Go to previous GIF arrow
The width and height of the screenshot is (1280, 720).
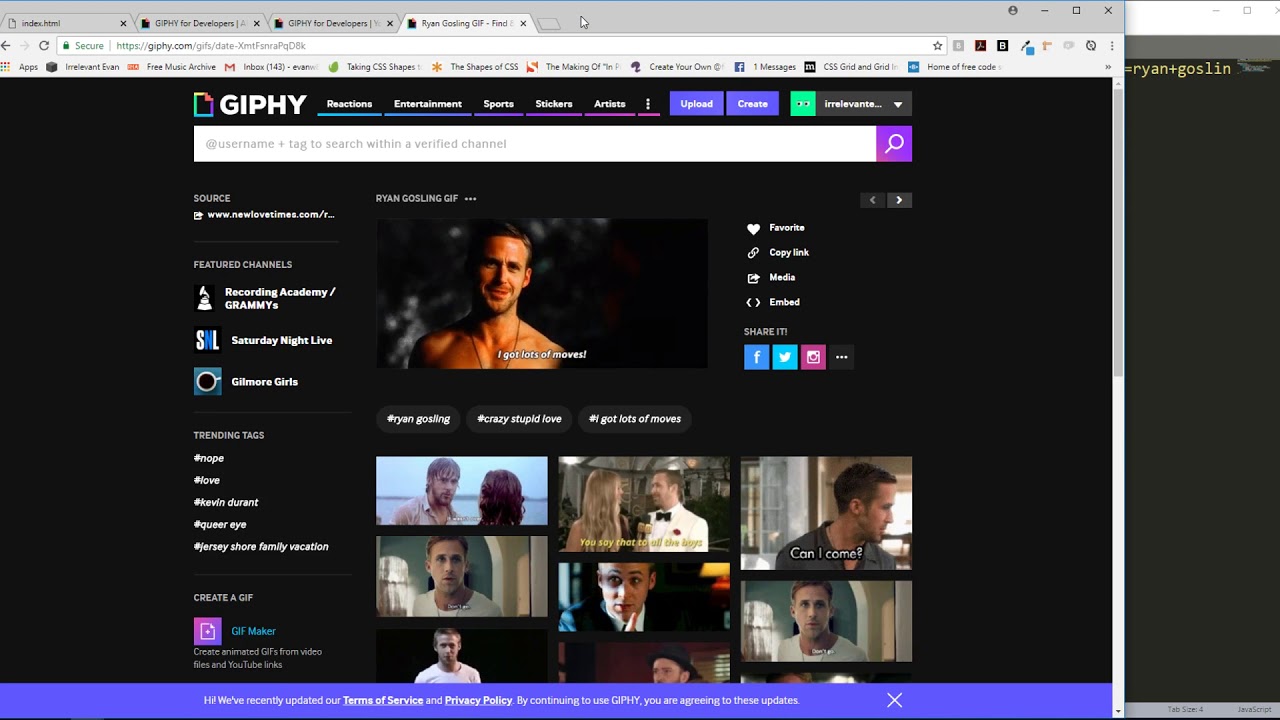point(873,200)
